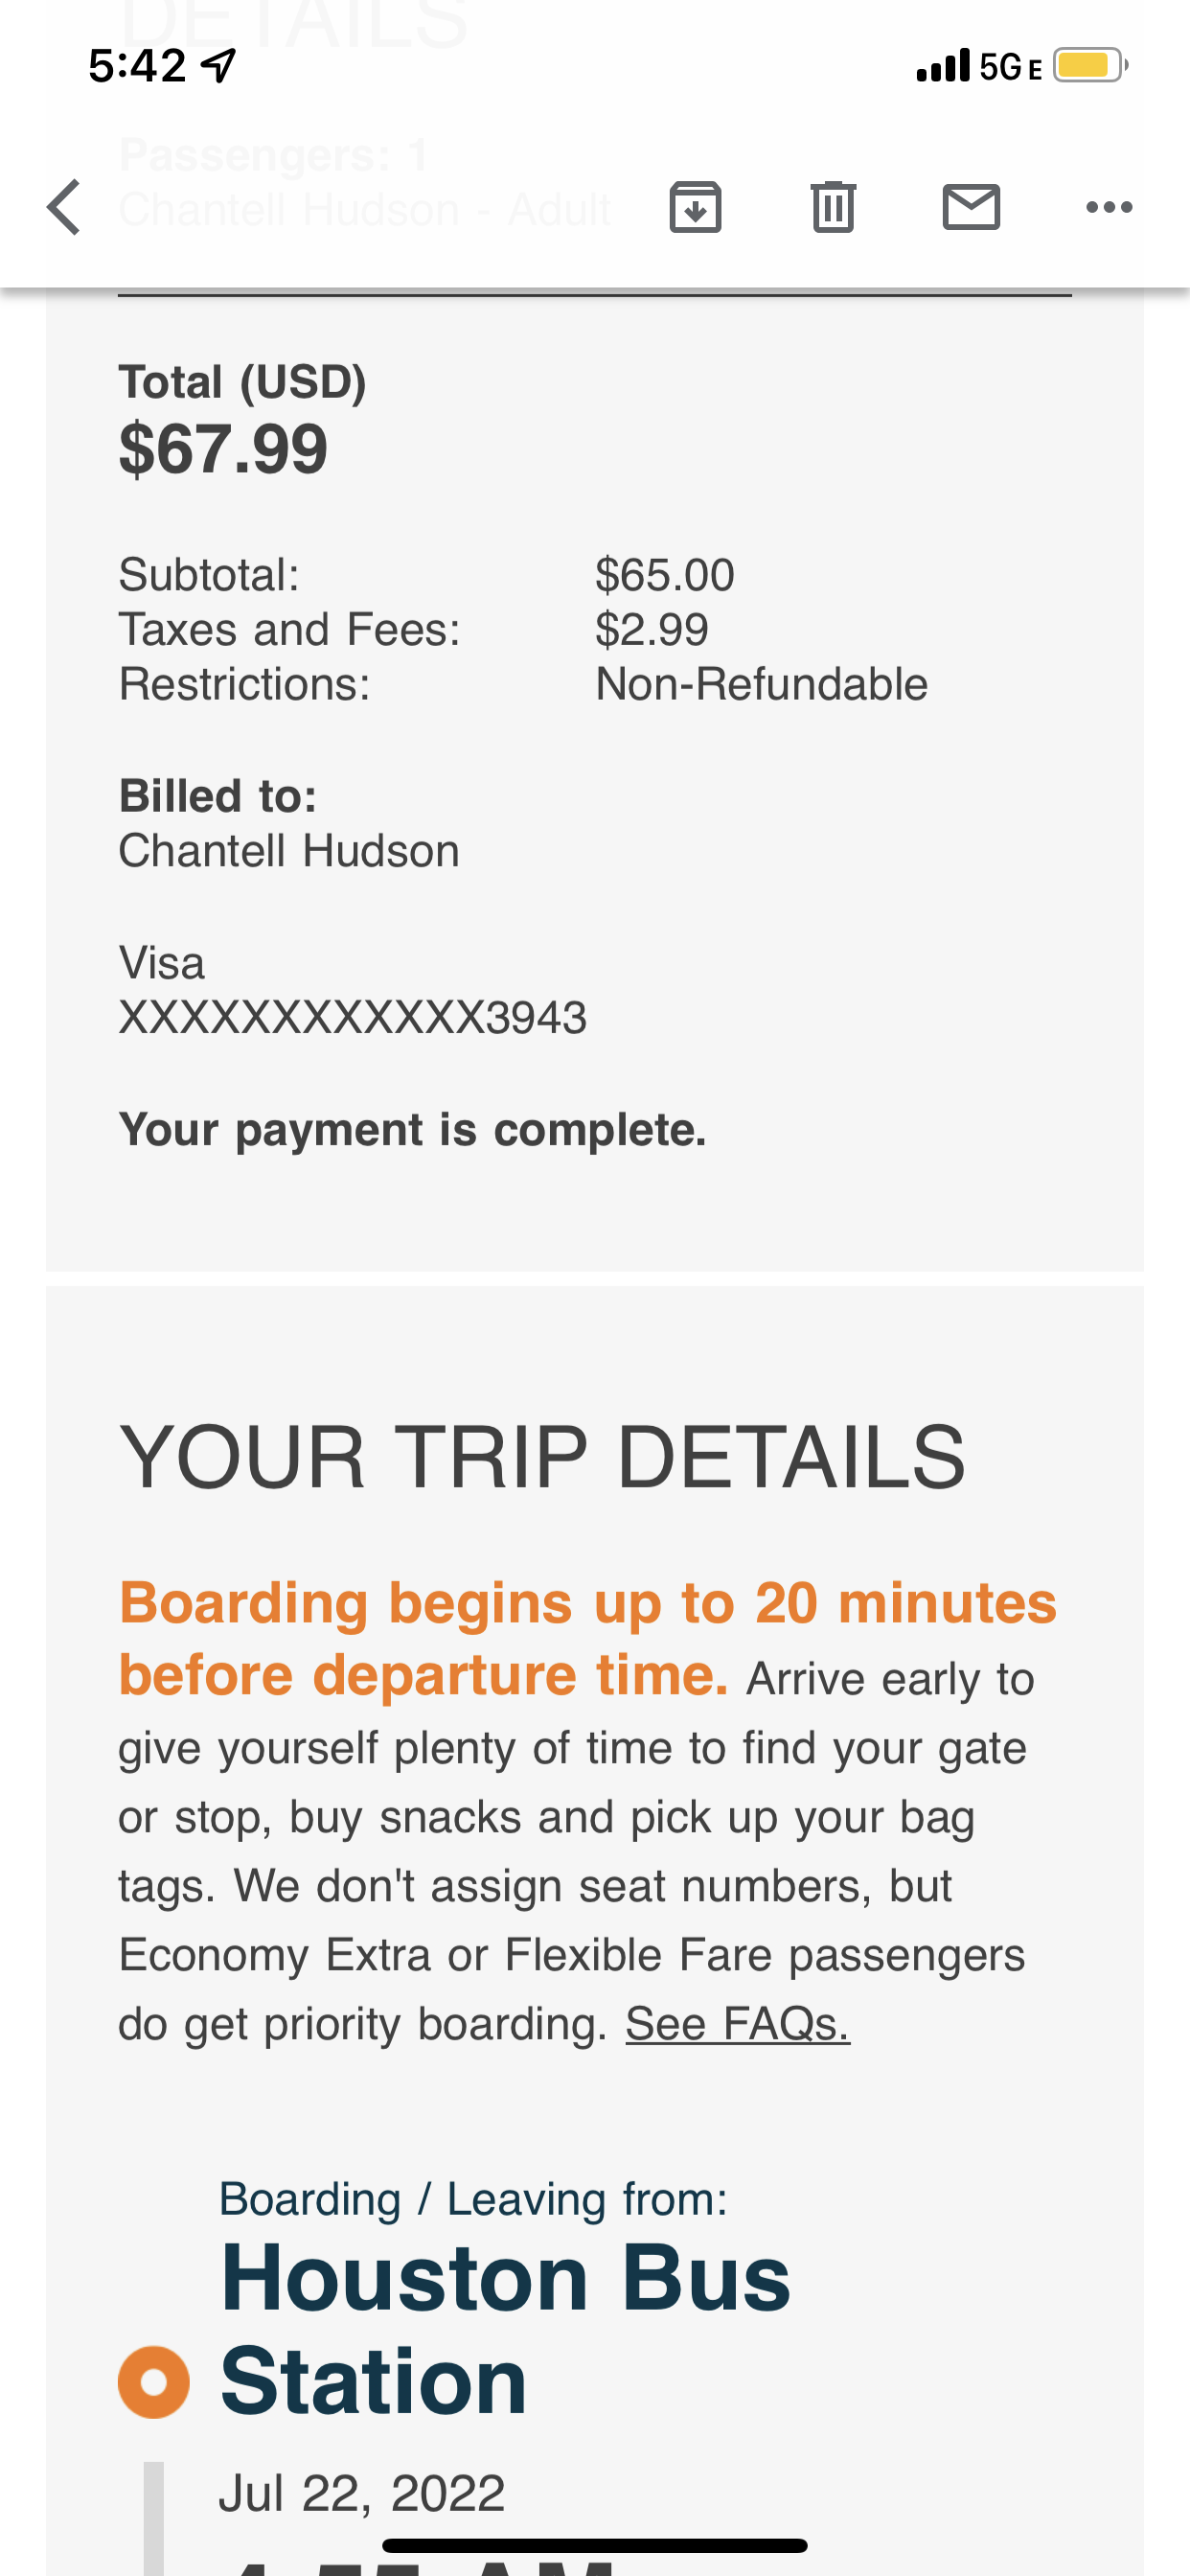Open the See FAQs link
Screen dimensions: 1190x2576
pyautogui.click(x=738, y=2023)
